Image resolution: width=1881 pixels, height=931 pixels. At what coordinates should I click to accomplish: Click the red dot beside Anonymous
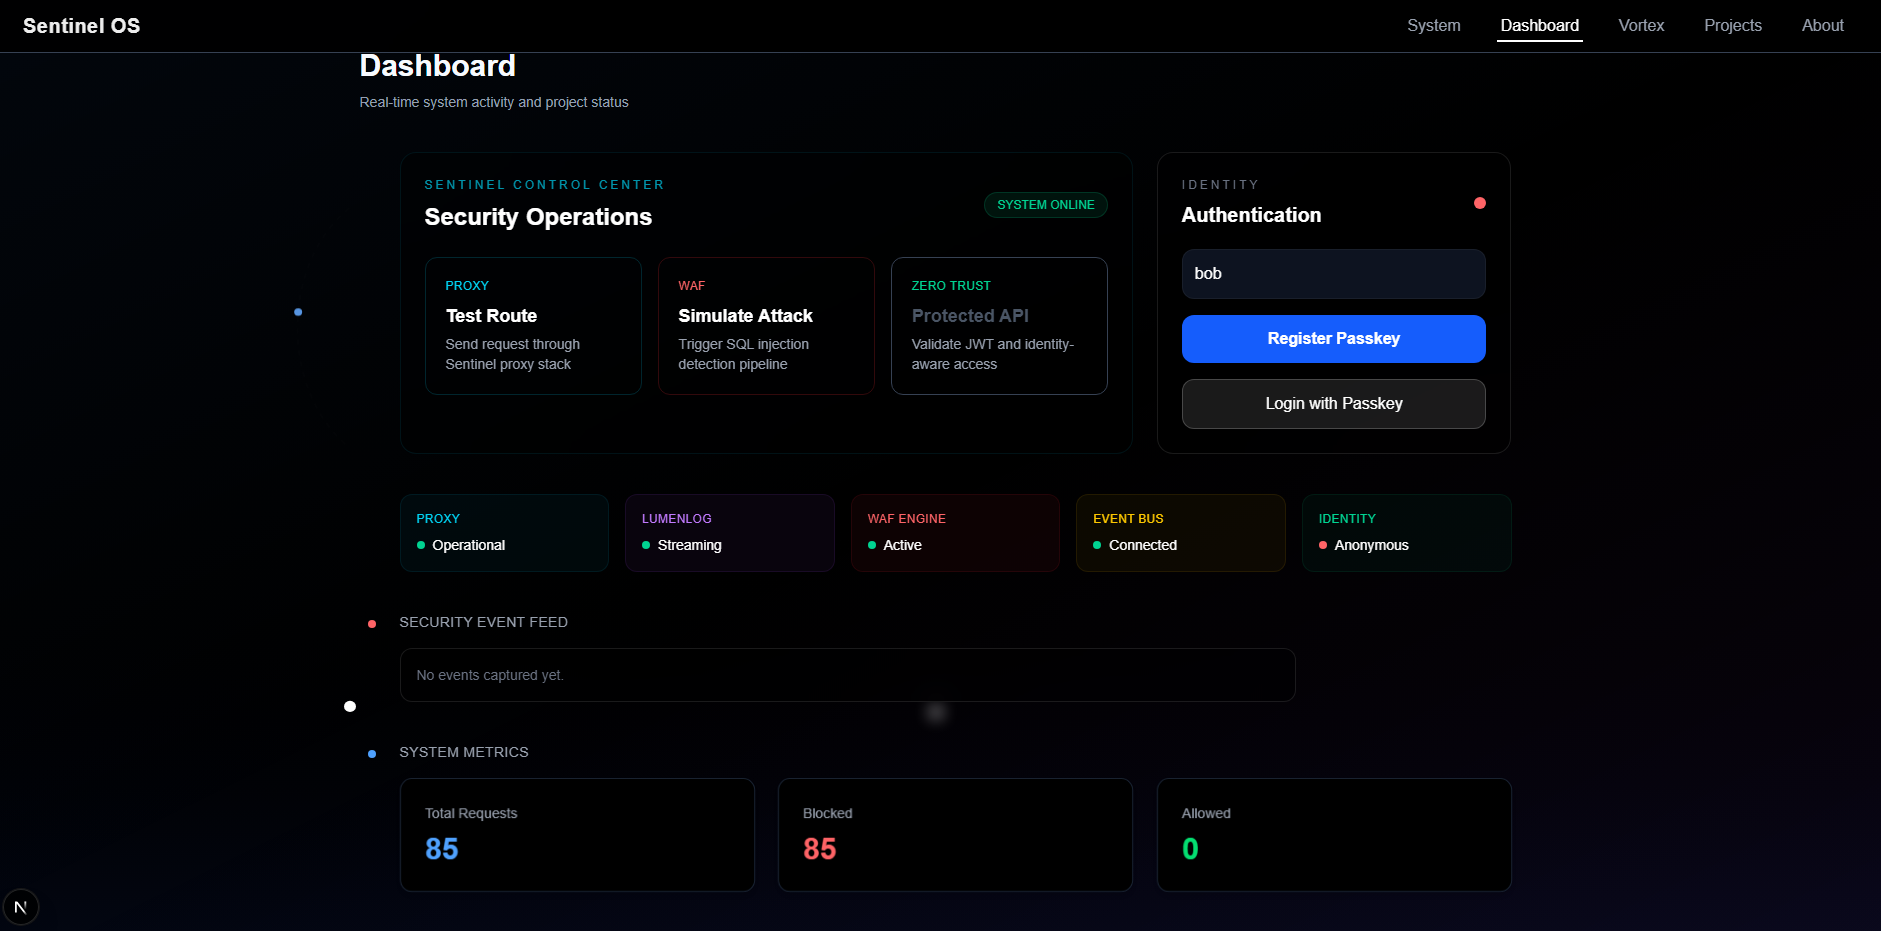[1323, 545]
